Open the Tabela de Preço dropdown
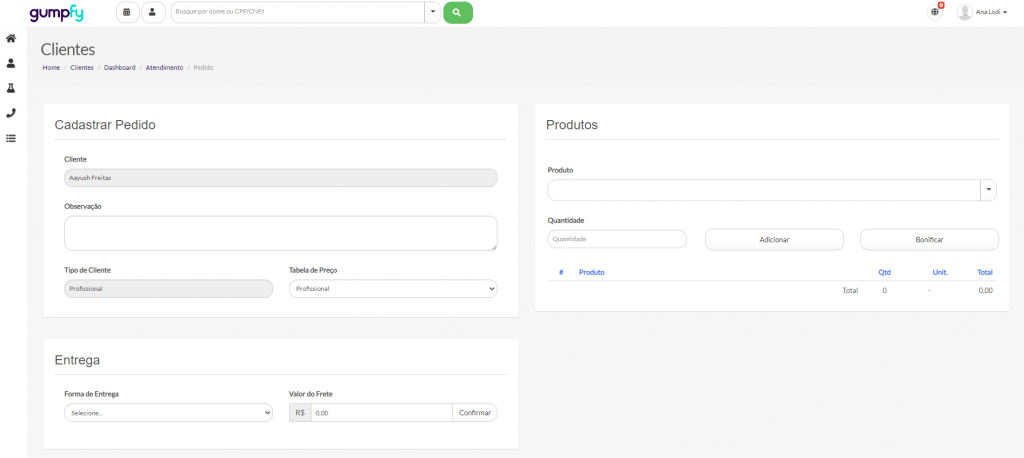Image resolution: width=1024 pixels, height=458 pixels. coord(392,288)
